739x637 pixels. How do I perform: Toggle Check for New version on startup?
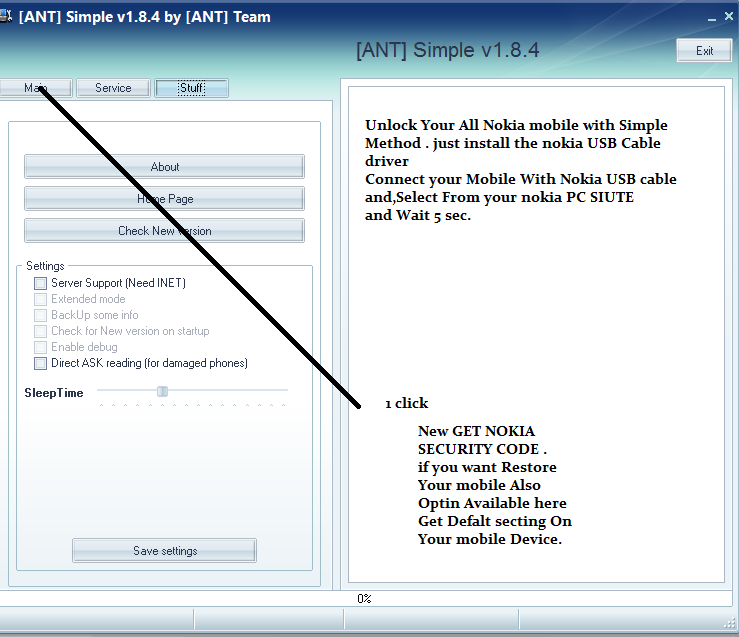pos(41,331)
